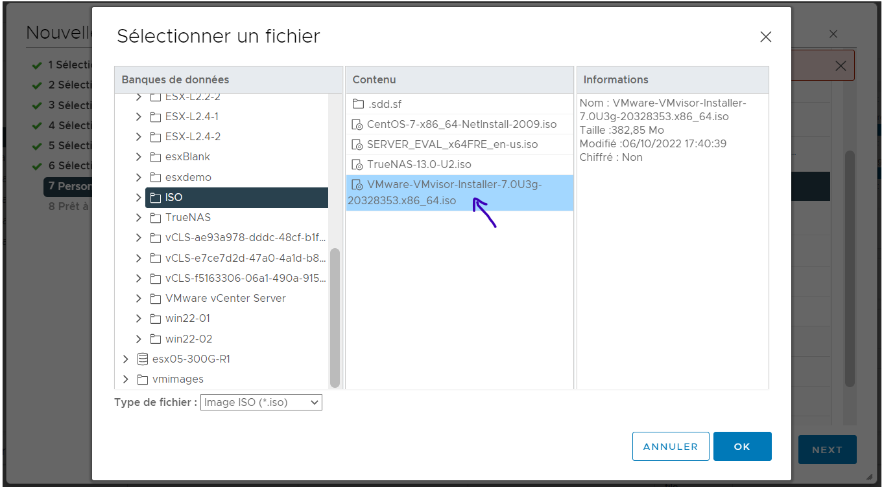
Task: Open the .sdd.sf folder entry
Action: point(459,104)
